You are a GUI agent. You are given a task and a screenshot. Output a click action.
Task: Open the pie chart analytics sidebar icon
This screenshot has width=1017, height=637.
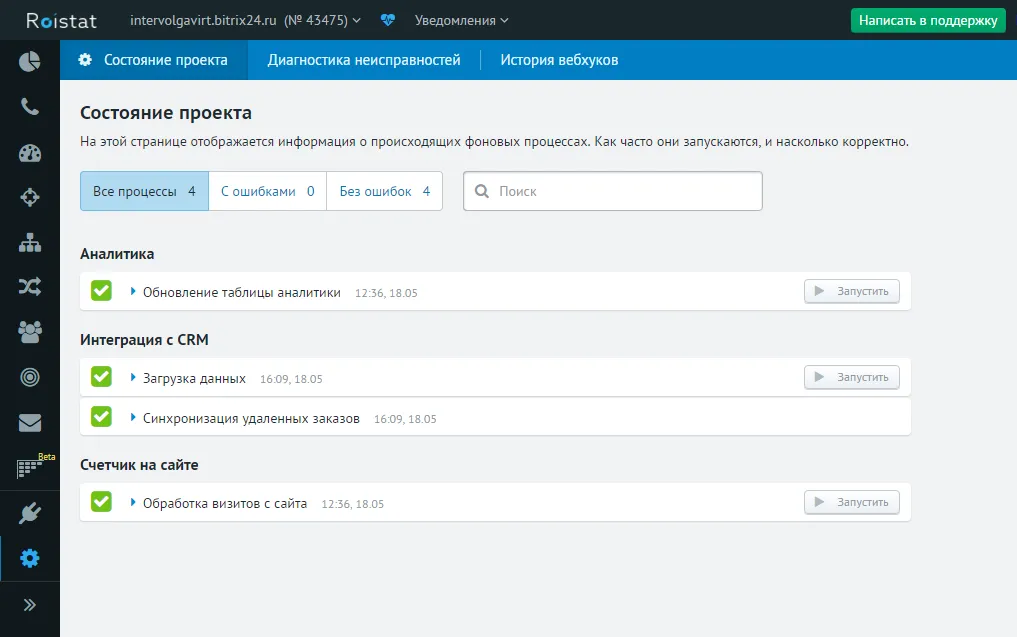point(29,61)
